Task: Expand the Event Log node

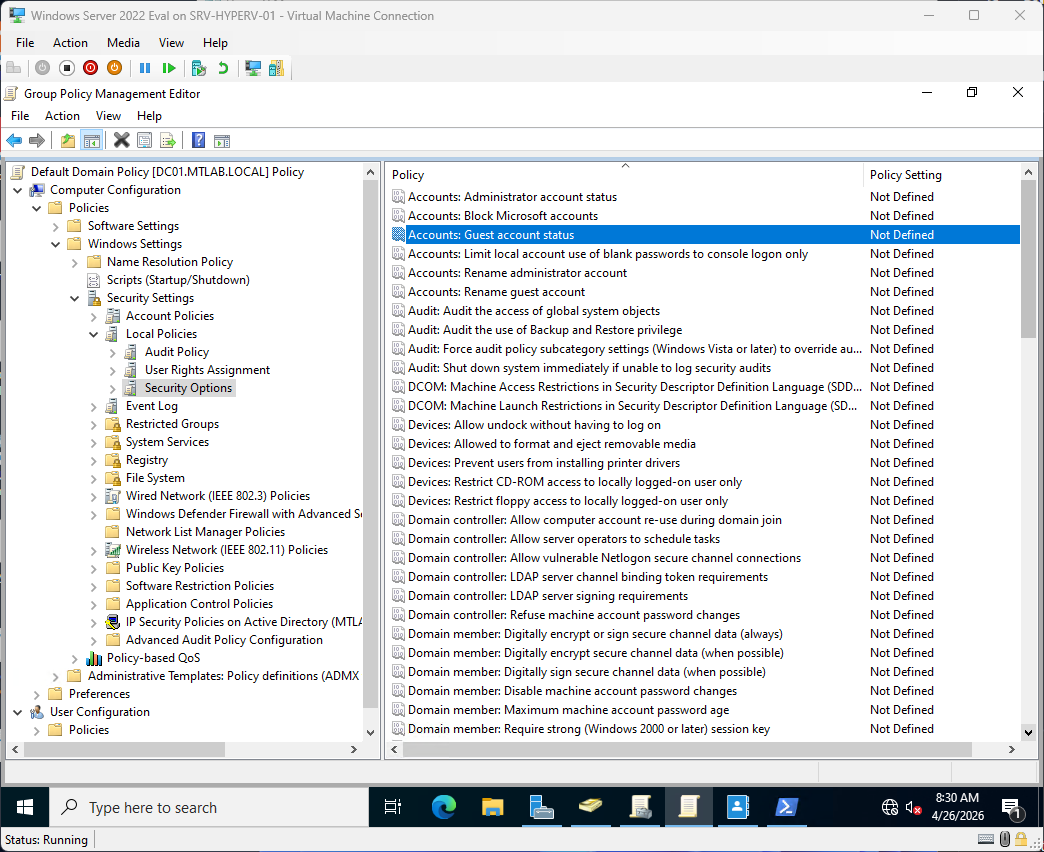Action: pyautogui.click(x=94, y=406)
